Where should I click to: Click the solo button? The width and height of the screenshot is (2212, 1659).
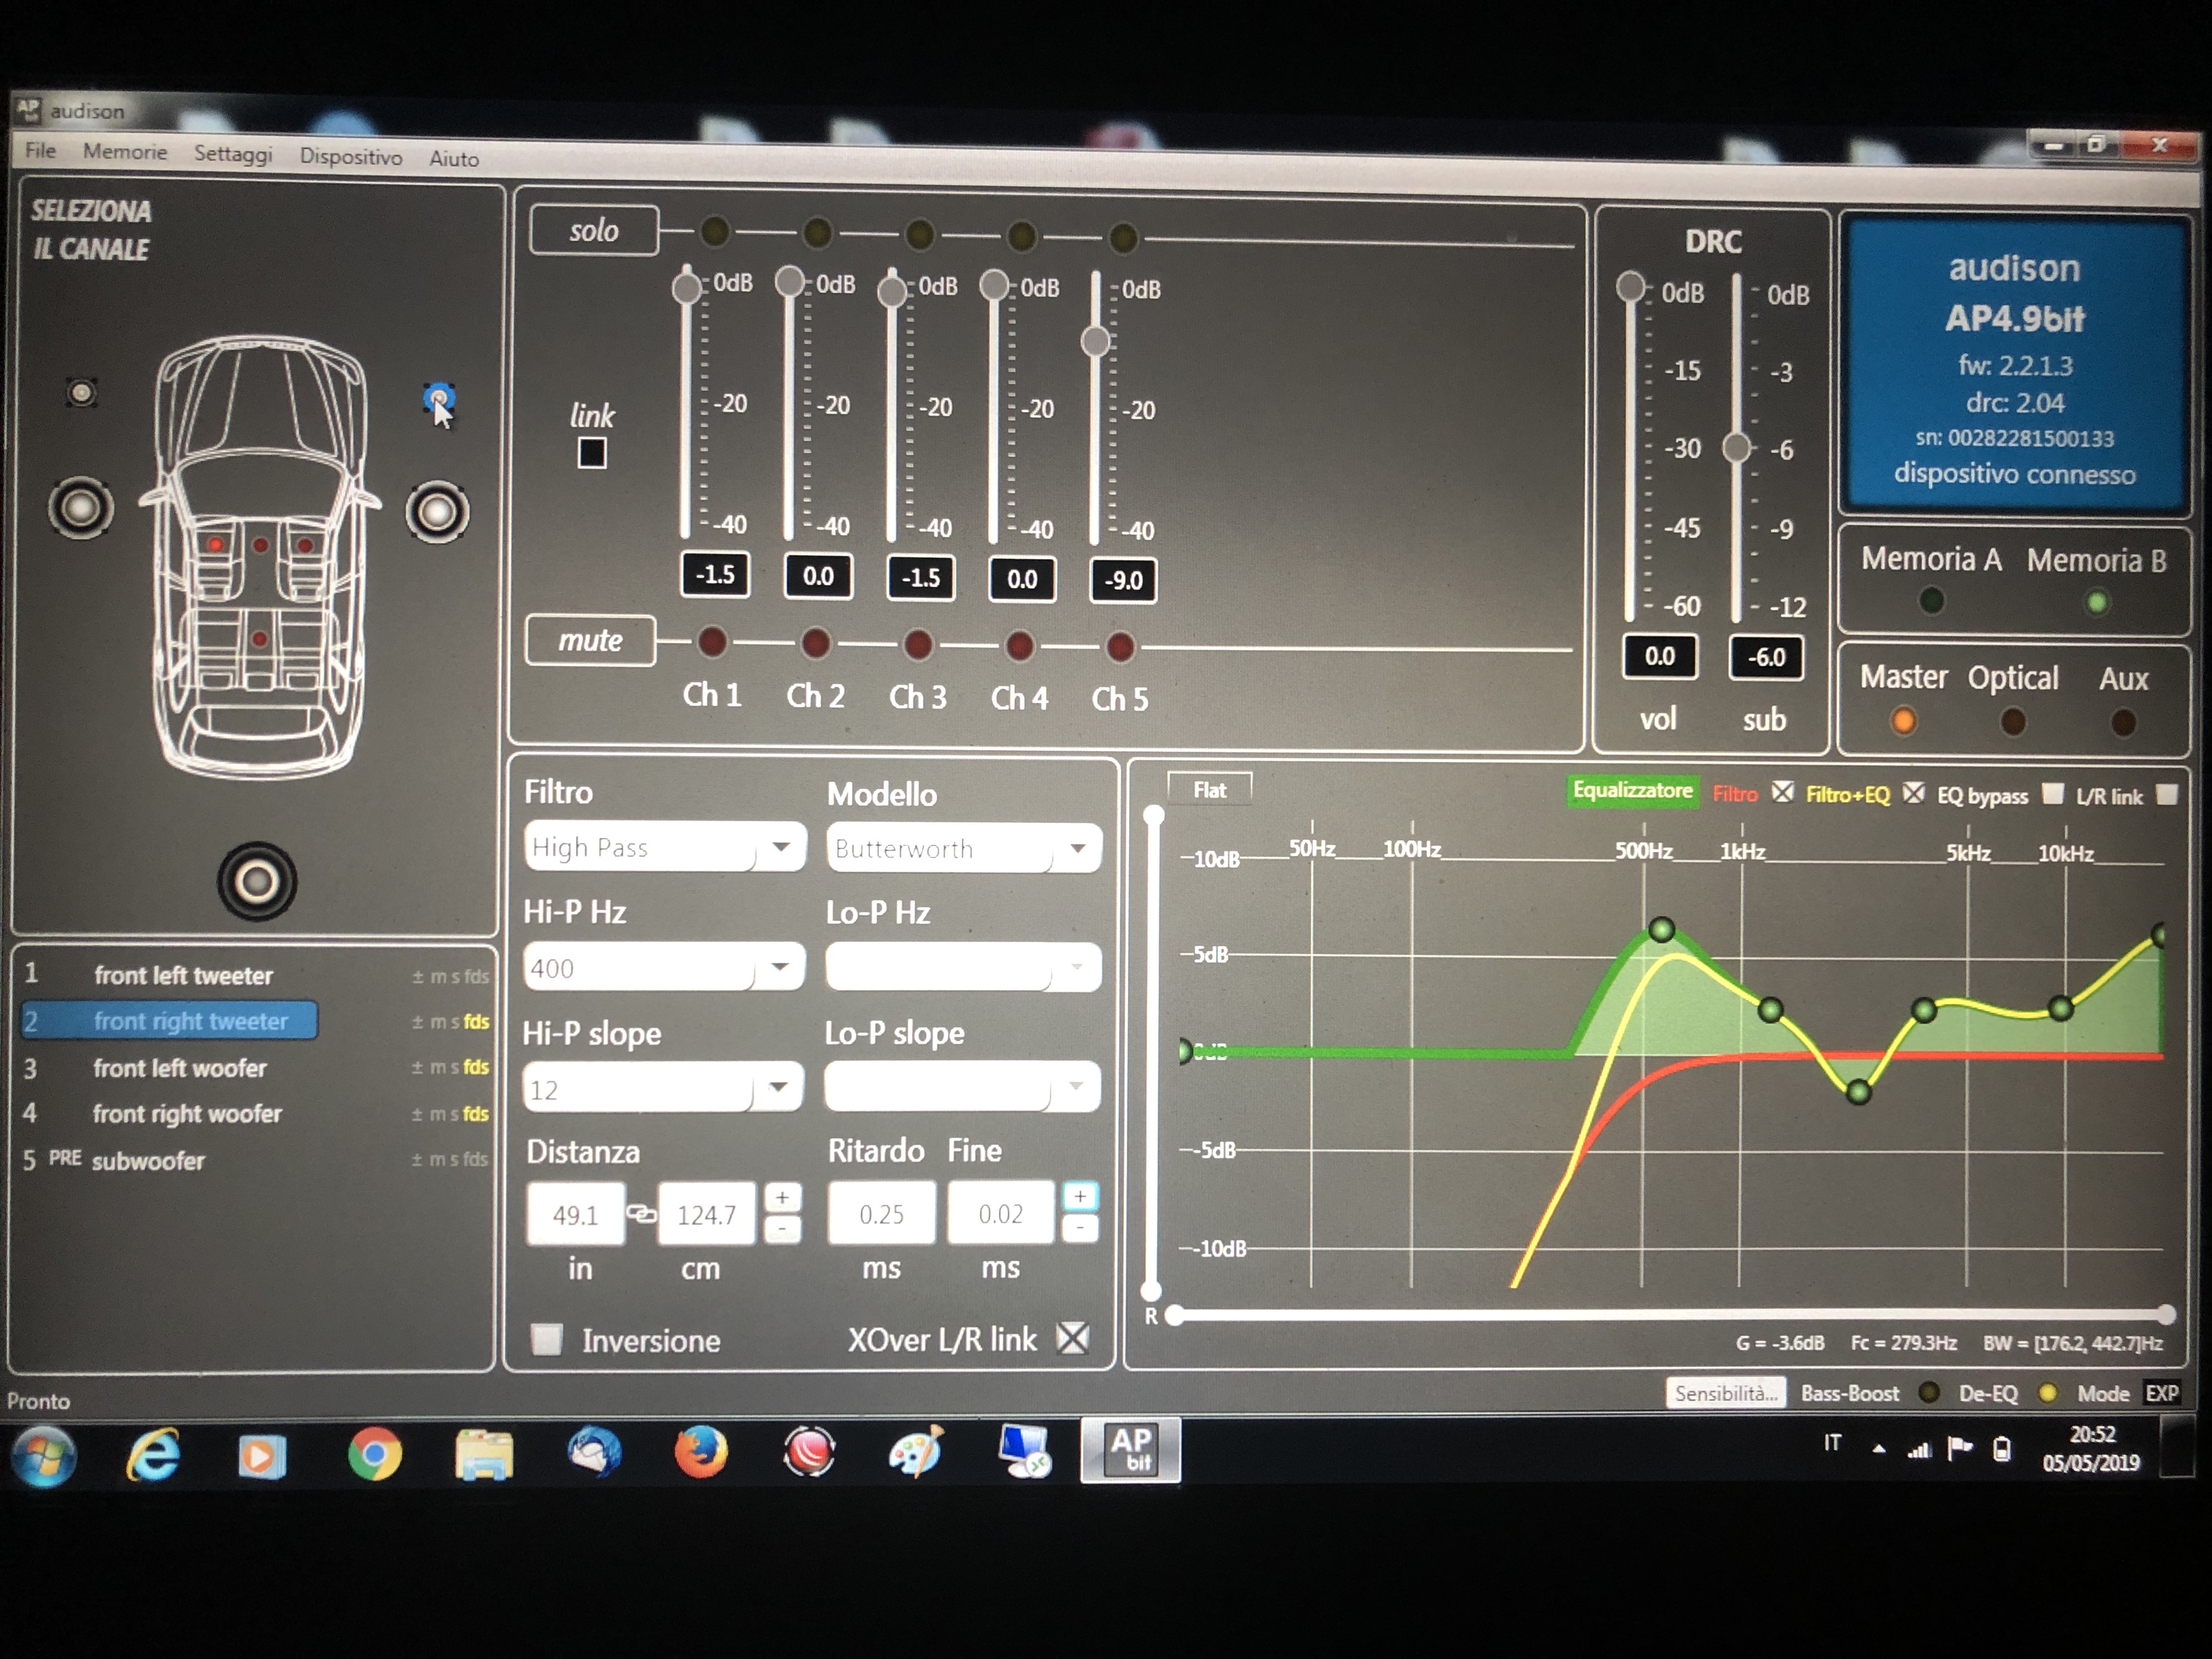tap(594, 230)
